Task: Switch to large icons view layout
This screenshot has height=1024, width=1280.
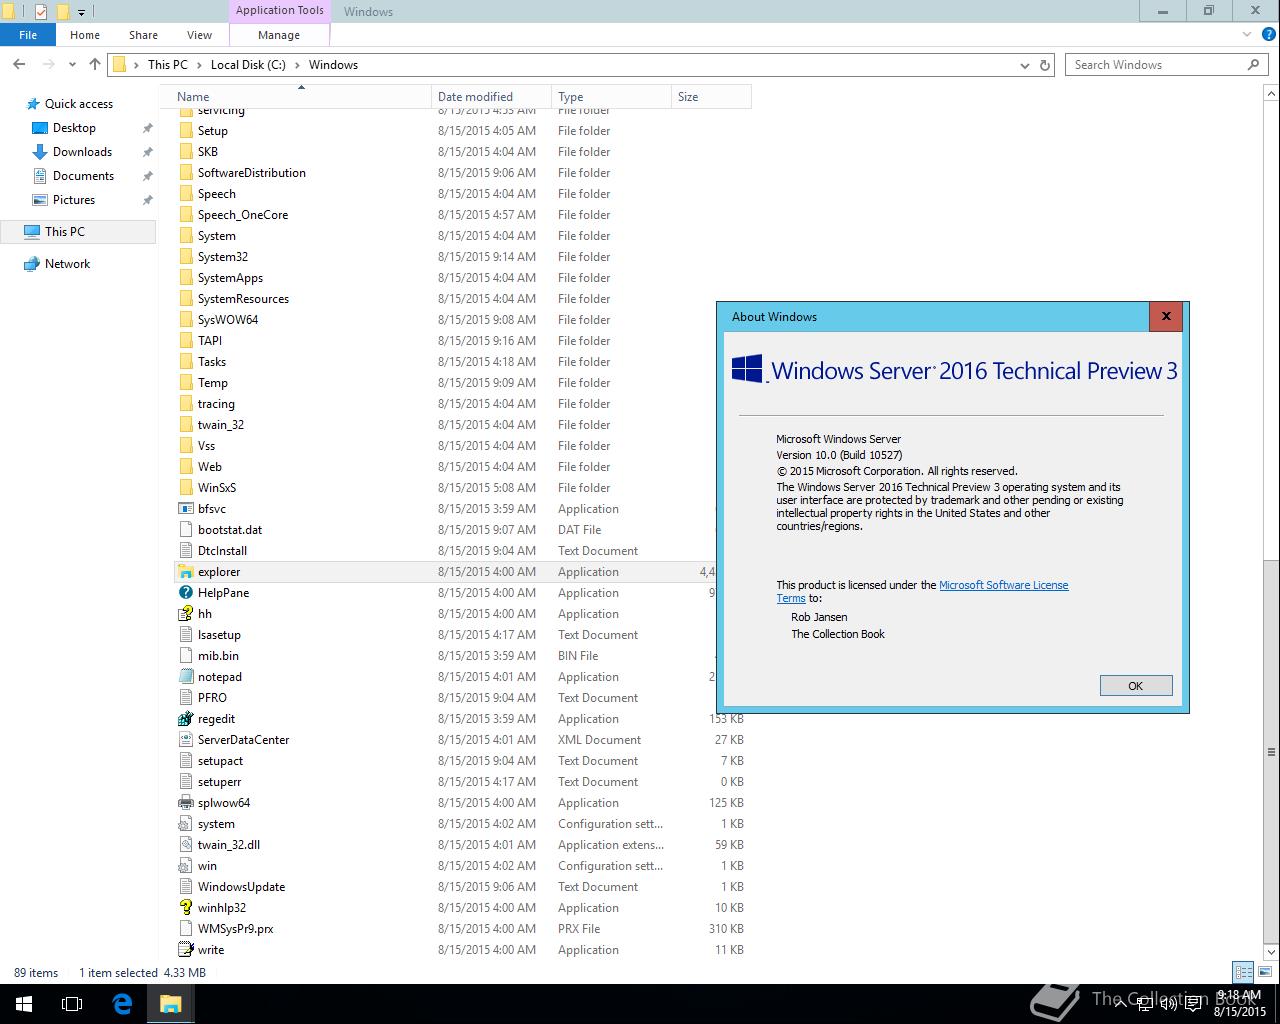Action: 1263,972
